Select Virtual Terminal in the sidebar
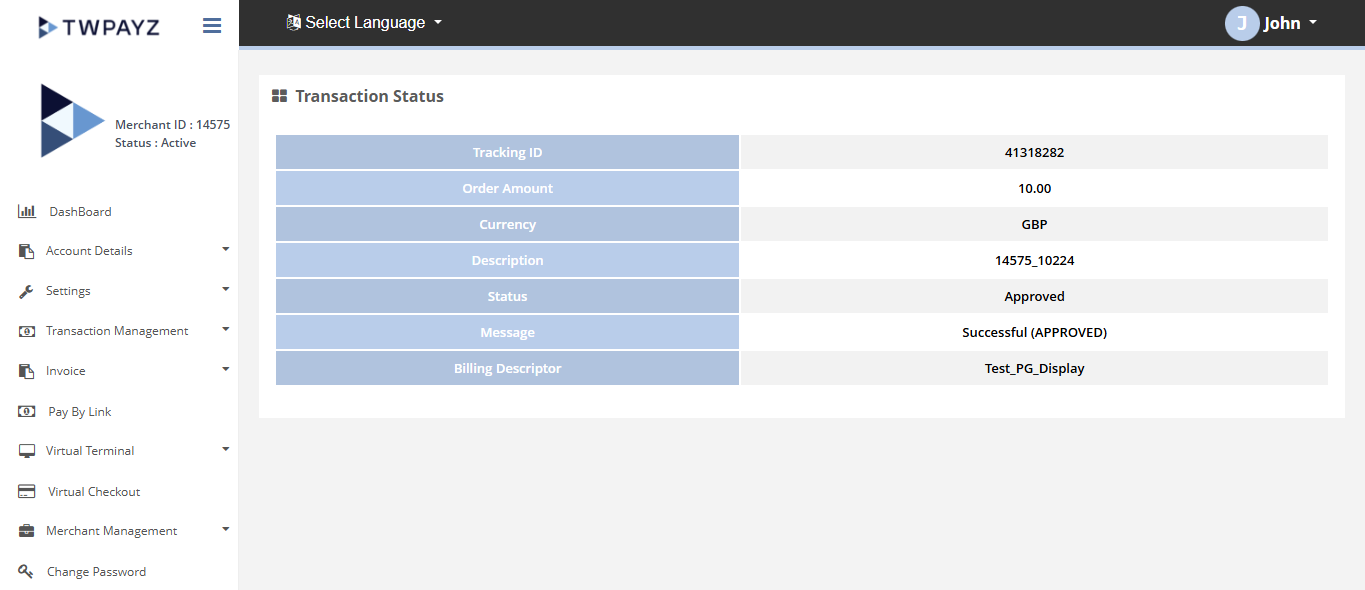 point(90,451)
